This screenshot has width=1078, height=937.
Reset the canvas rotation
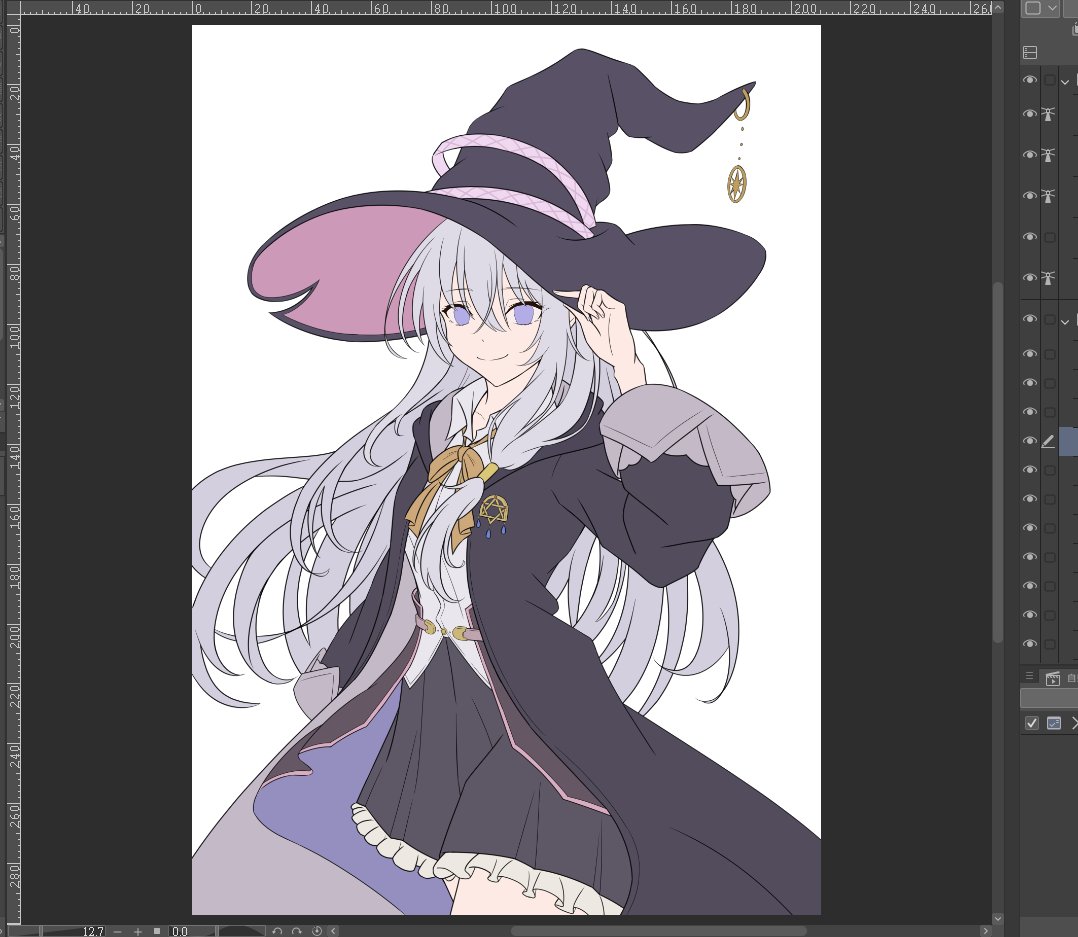tap(317, 932)
